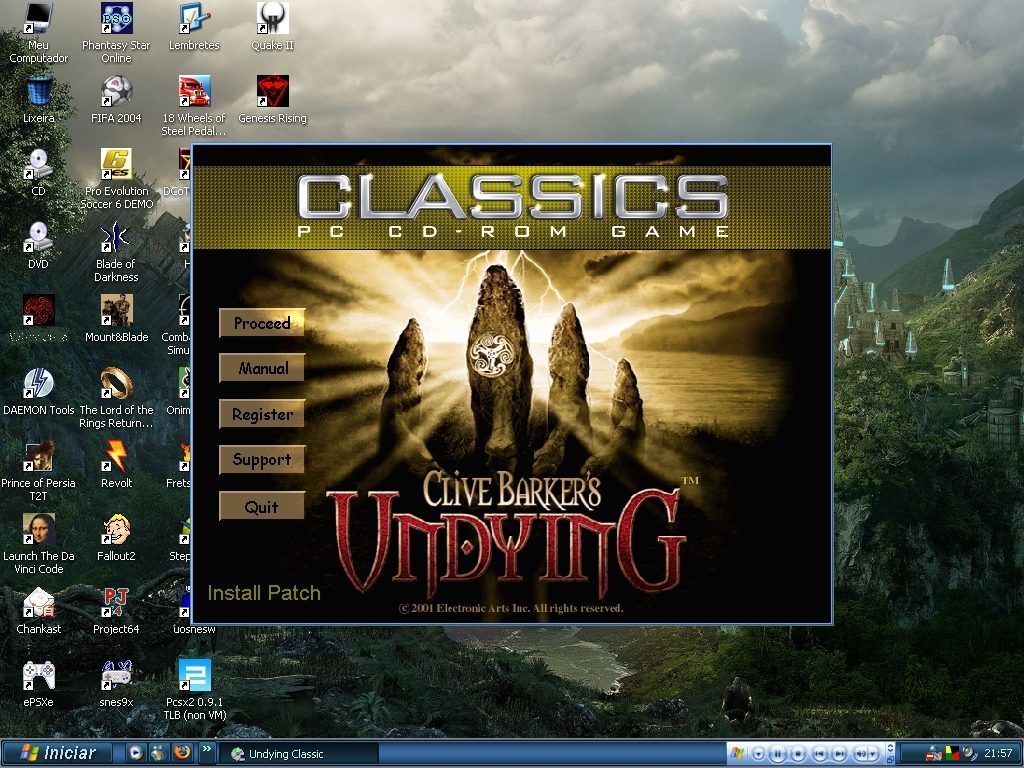1024x768 pixels.
Task: Quit the Undying Classic launcher
Action: 262,506
